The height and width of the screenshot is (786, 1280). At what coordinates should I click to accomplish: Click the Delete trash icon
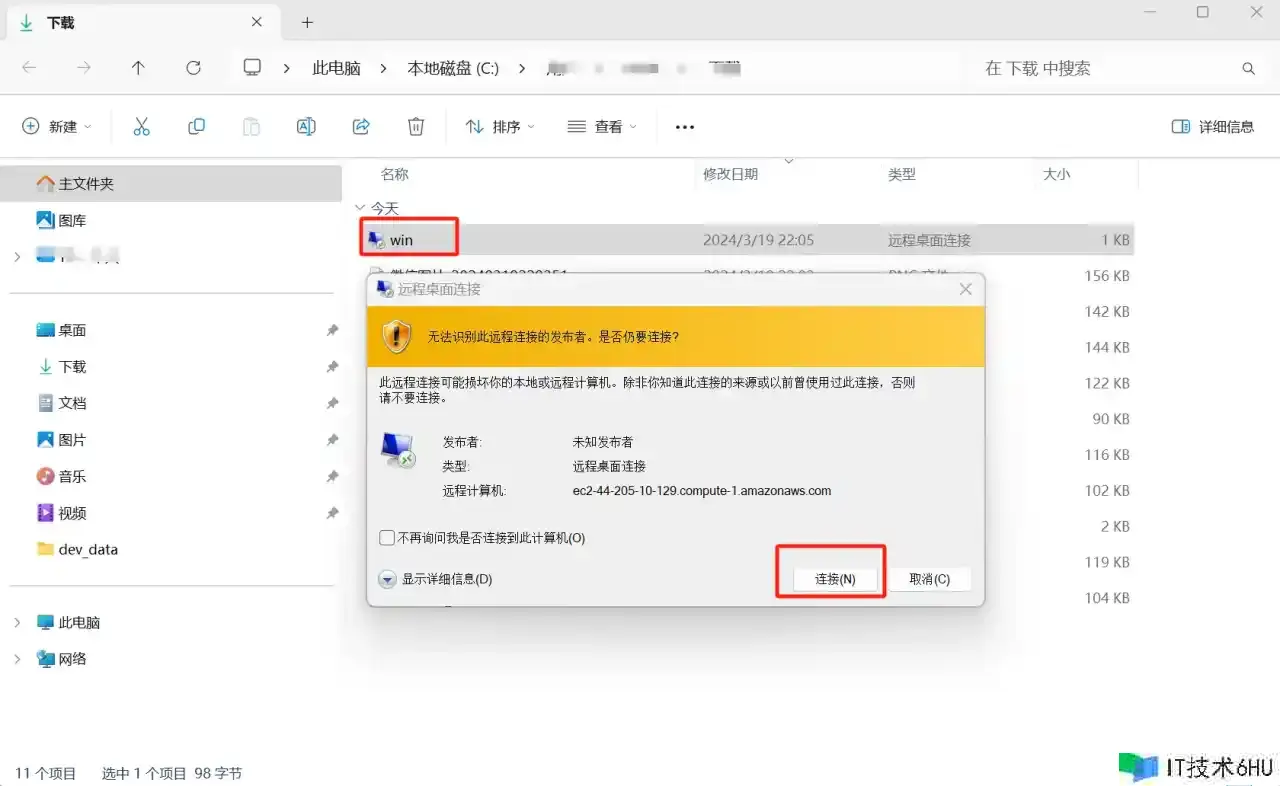tap(416, 126)
